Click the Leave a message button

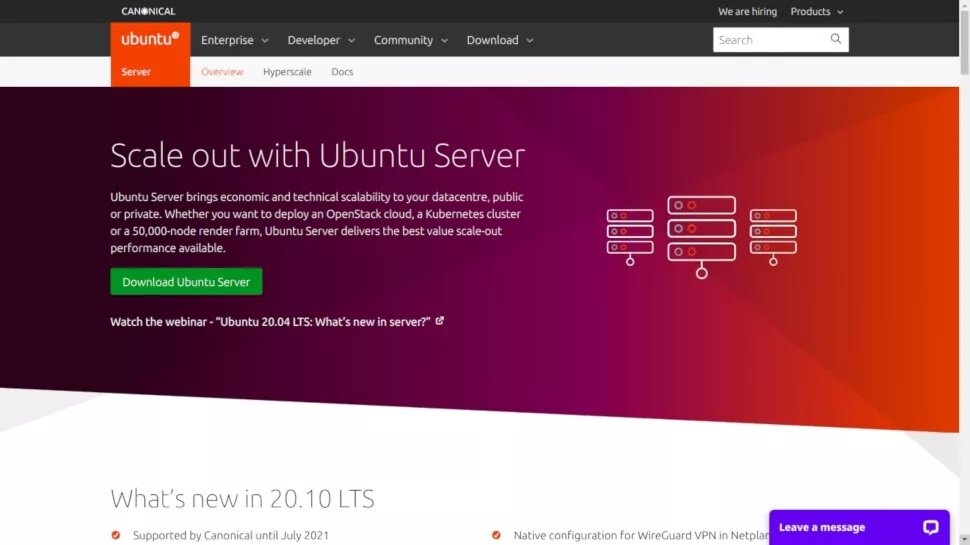click(859, 527)
